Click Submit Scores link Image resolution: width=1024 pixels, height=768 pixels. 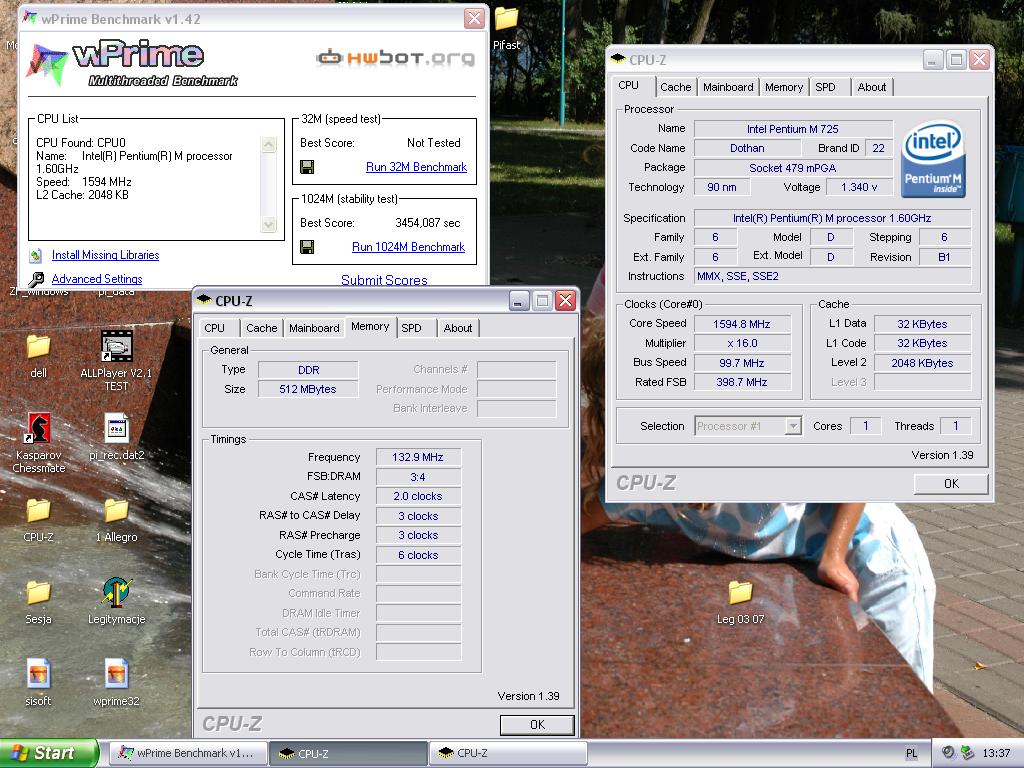(x=384, y=280)
